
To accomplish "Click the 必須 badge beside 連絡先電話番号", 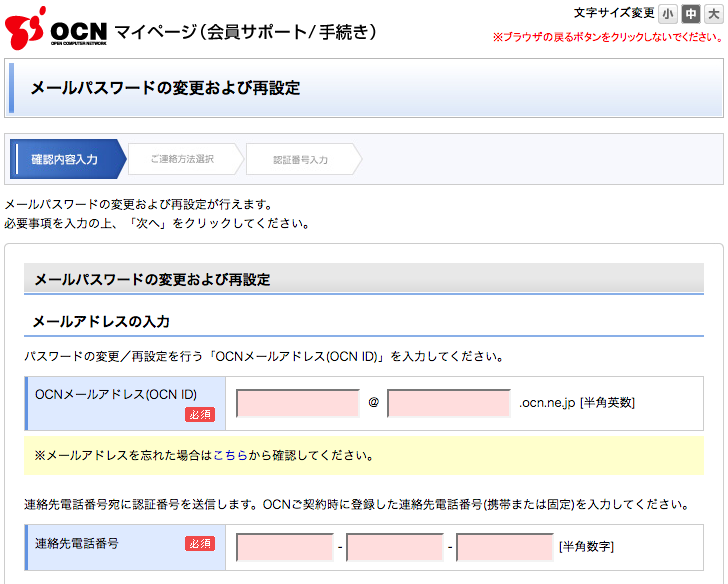I will 200,543.
